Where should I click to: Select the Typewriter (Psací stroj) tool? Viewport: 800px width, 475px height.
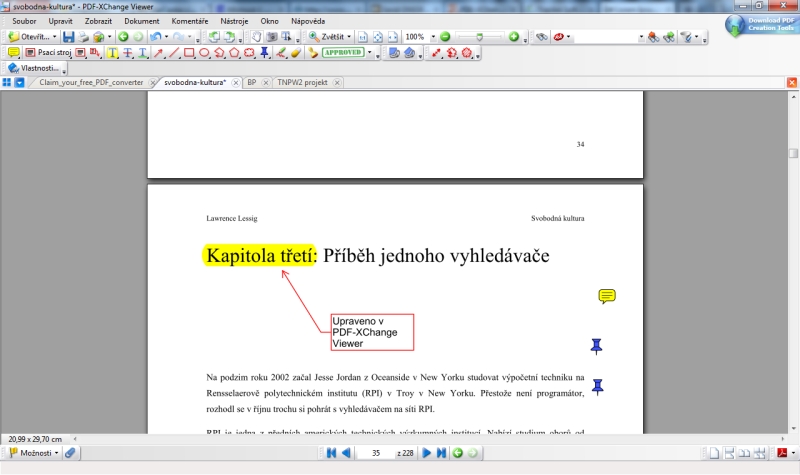(x=48, y=53)
